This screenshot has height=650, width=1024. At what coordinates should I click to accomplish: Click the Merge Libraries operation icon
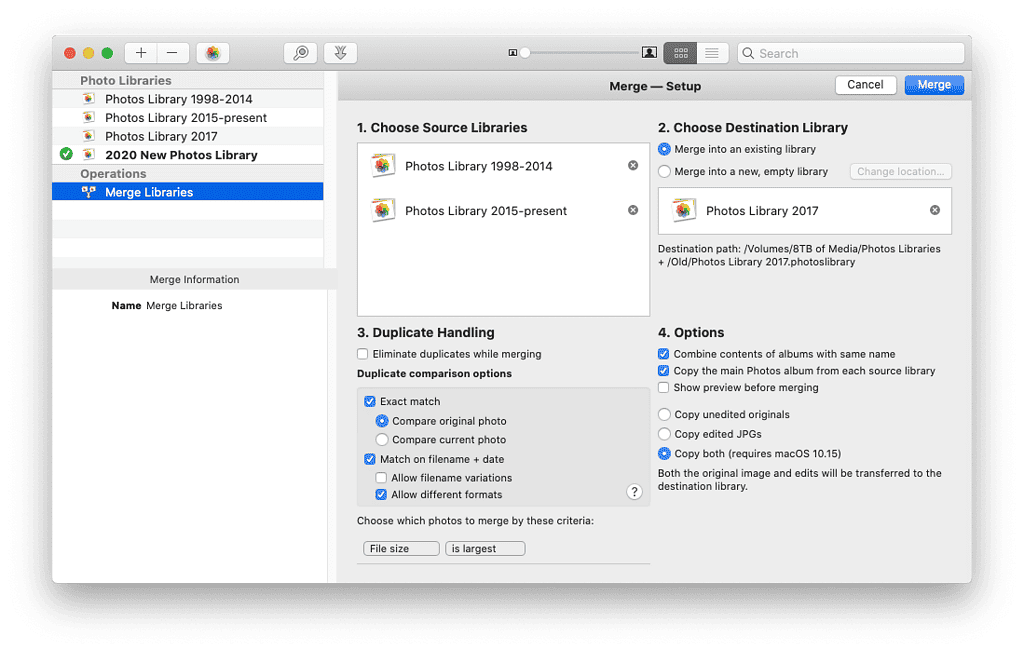tap(88, 191)
